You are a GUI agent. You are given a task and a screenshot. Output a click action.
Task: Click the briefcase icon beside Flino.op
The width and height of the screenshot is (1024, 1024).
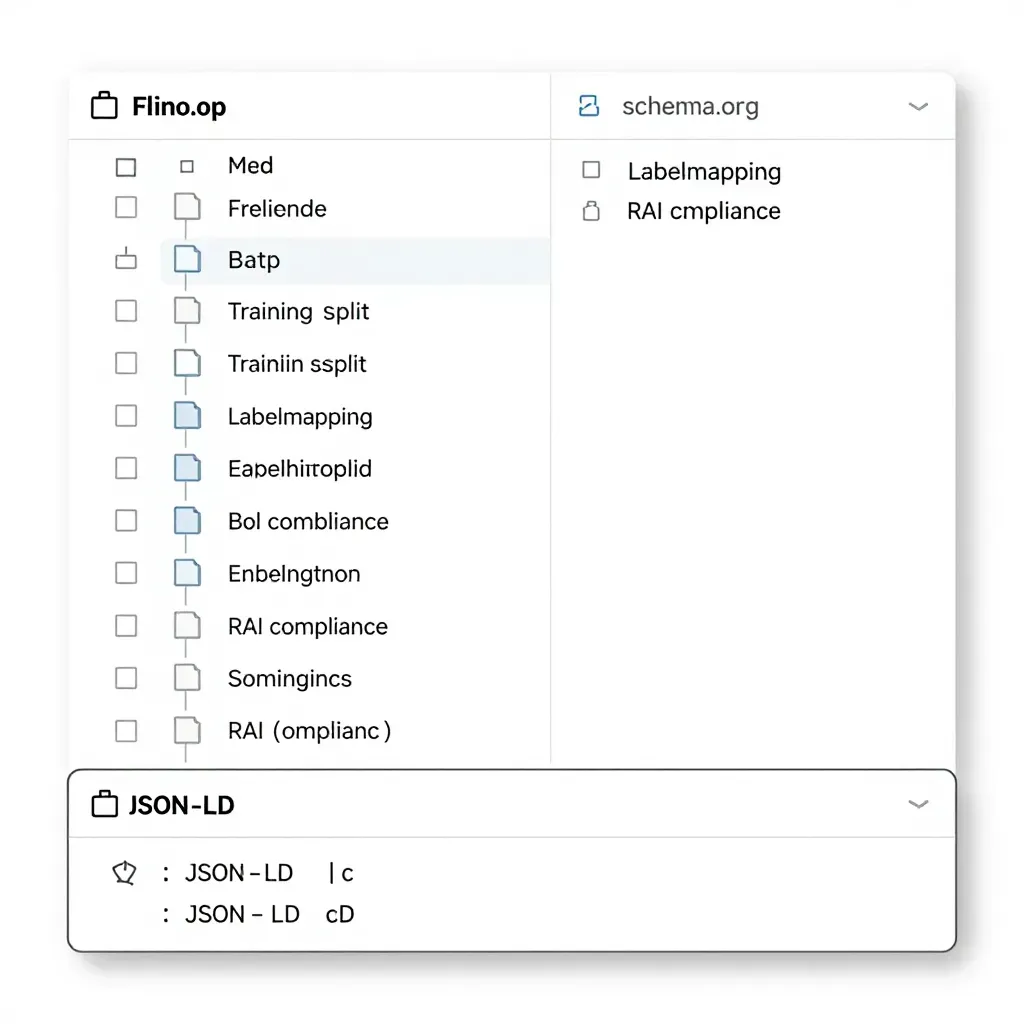pyautogui.click(x=104, y=106)
